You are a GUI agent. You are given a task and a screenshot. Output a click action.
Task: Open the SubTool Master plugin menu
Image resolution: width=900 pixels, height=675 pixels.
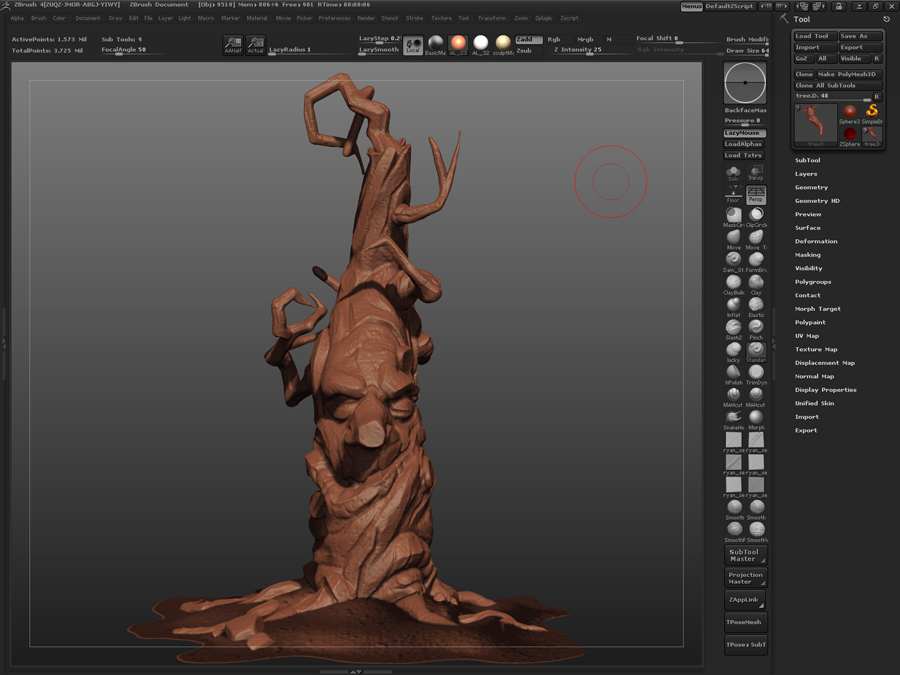click(x=744, y=555)
